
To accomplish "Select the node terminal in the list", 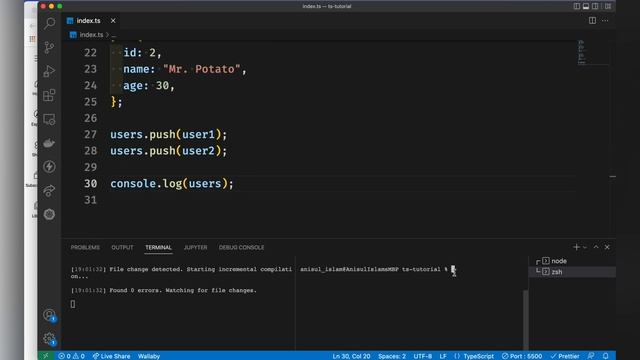I will pos(572,261).
